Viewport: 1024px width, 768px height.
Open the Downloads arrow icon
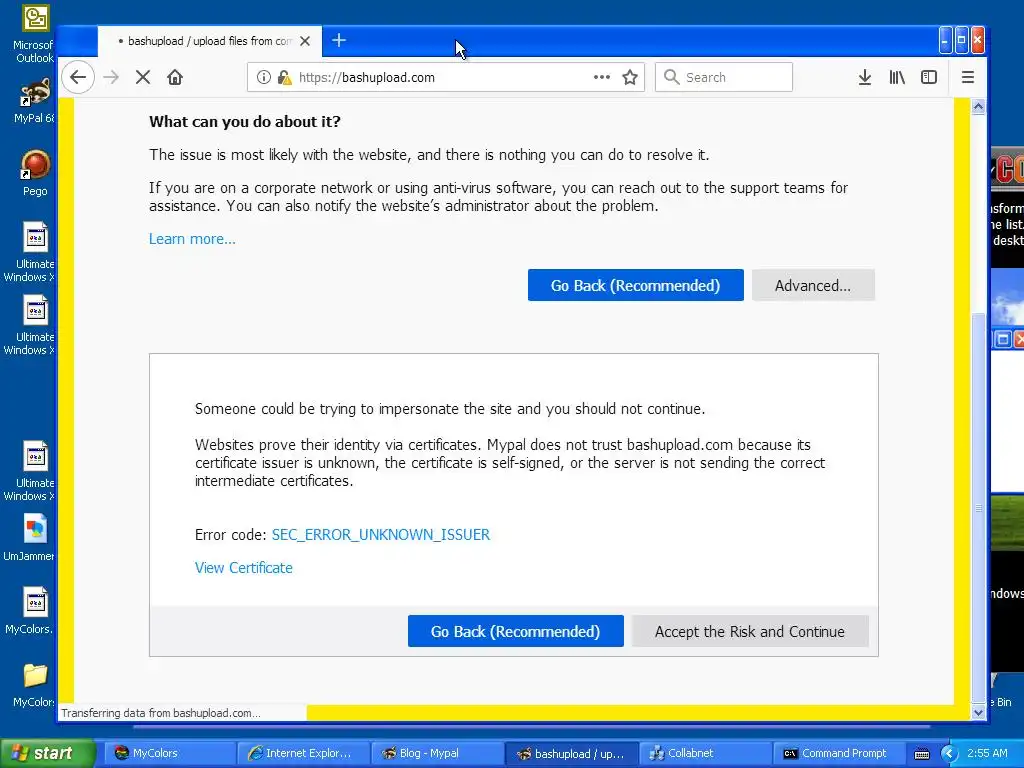tap(865, 77)
